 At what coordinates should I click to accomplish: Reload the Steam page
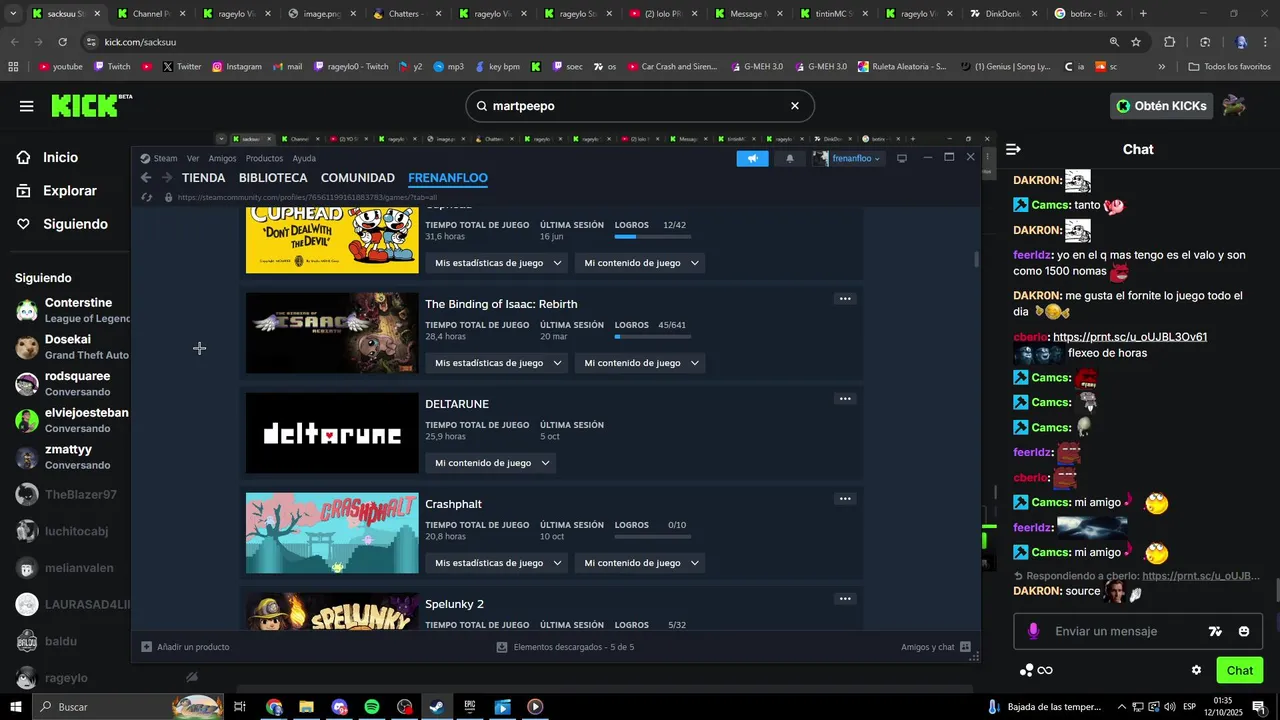(147, 198)
